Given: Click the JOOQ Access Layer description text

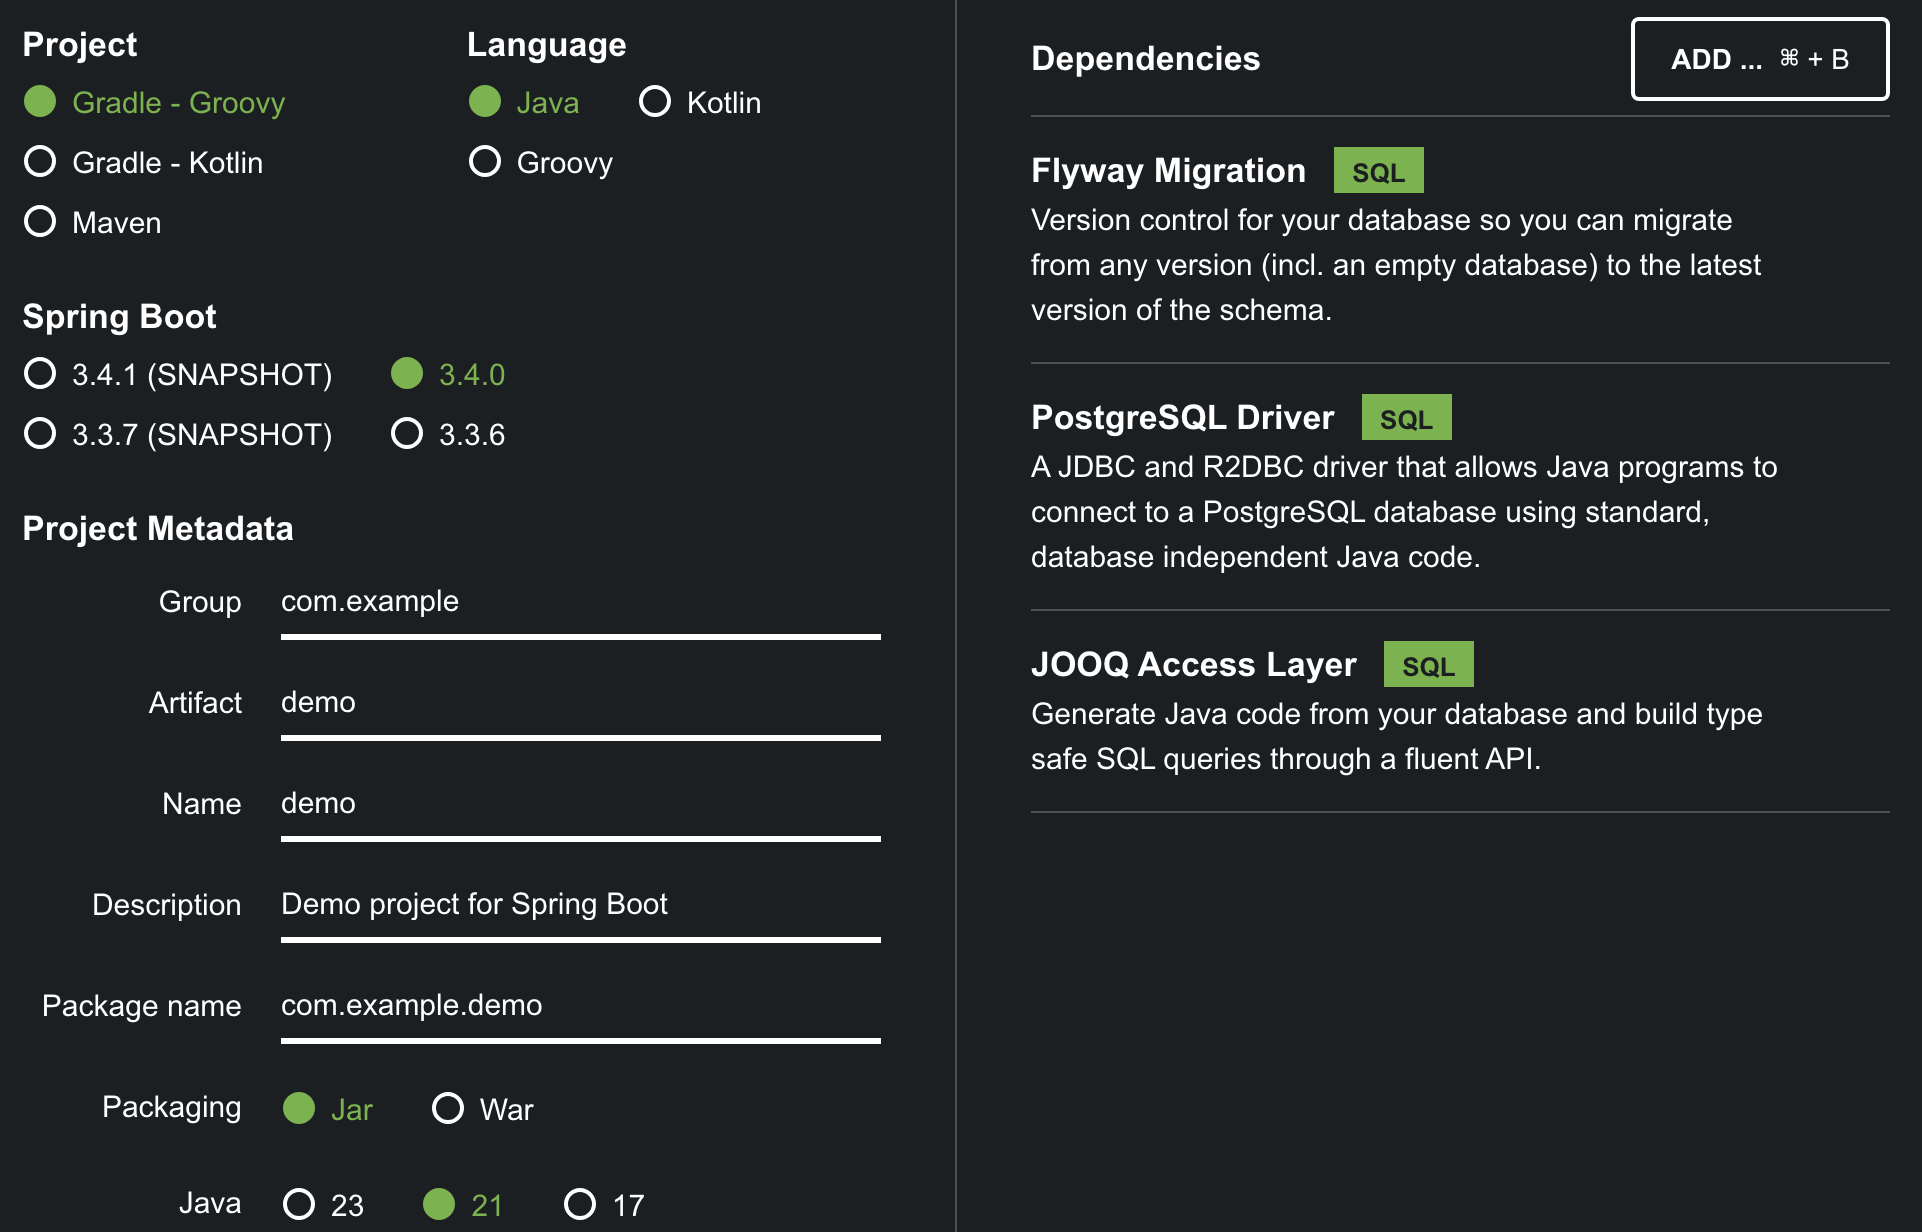Looking at the screenshot, I should (1397, 737).
